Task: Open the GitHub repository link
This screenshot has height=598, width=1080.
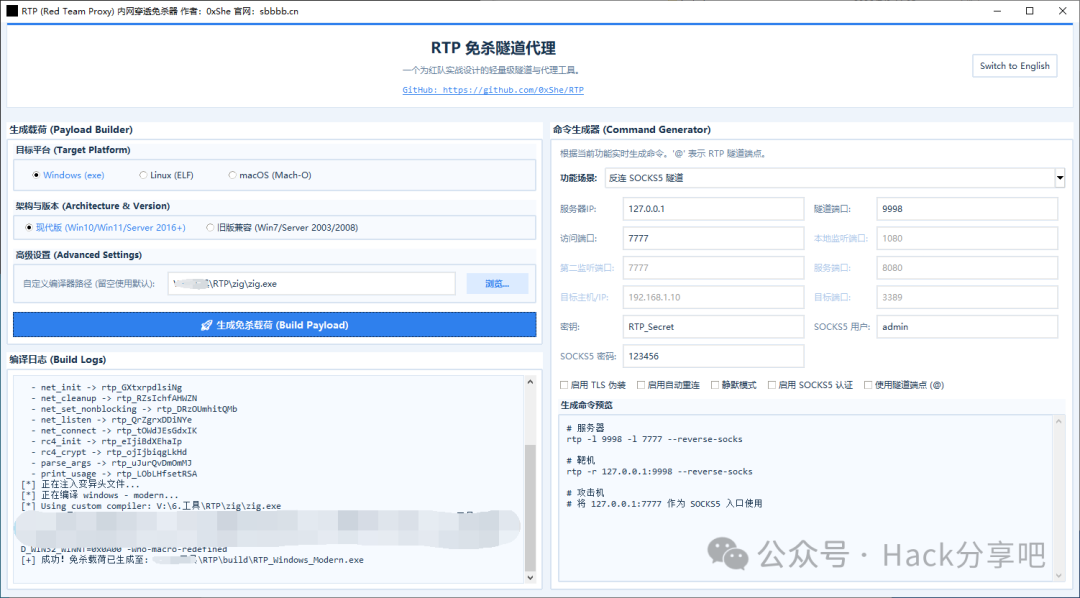Action: coord(493,90)
